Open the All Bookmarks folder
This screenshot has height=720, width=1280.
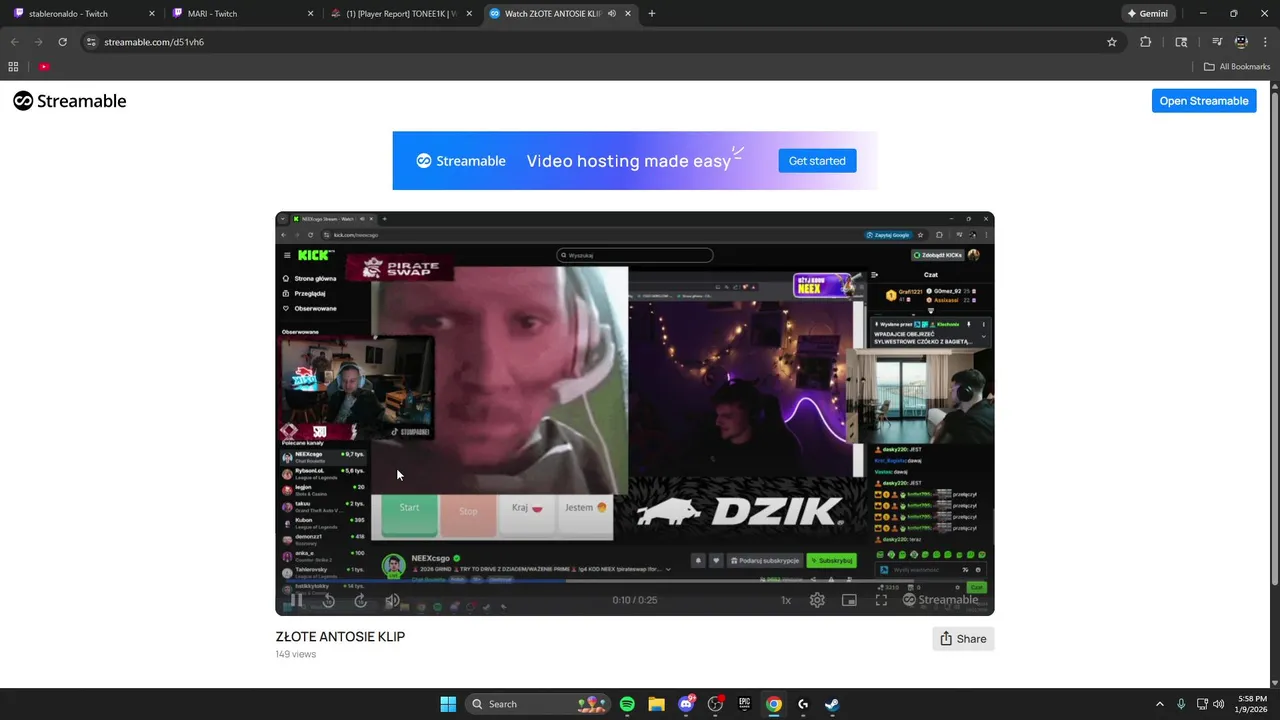[1237, 67]
